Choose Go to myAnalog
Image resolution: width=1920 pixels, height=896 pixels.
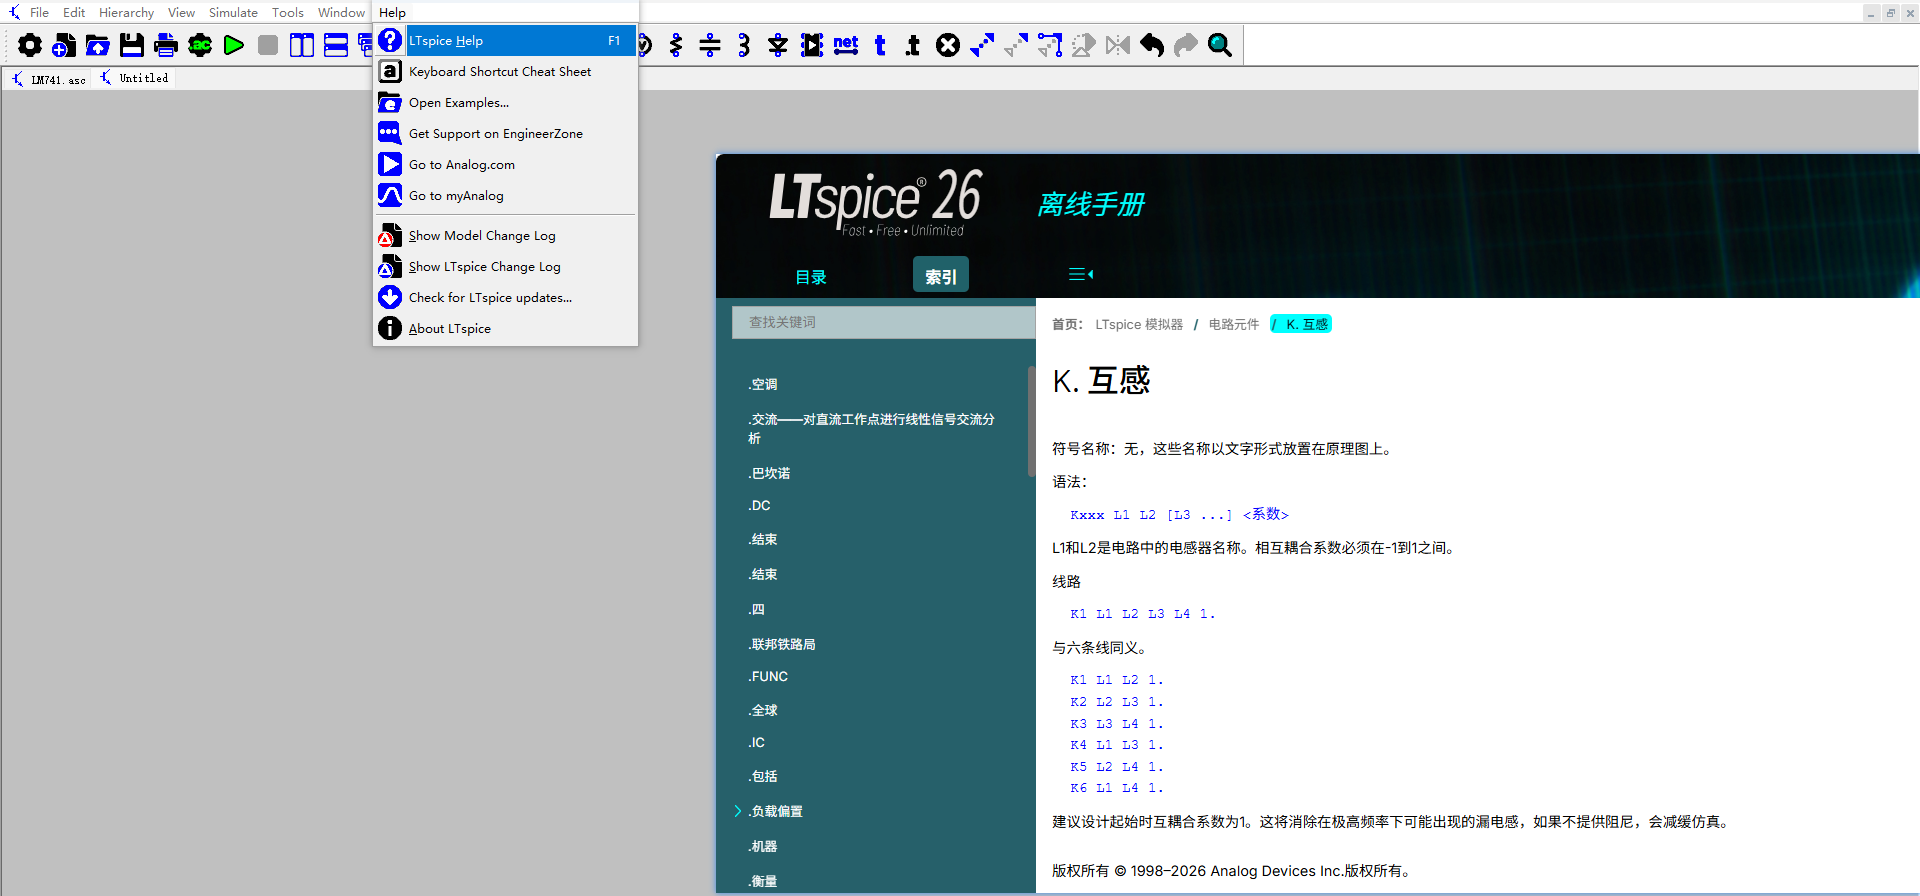point(506,196)
